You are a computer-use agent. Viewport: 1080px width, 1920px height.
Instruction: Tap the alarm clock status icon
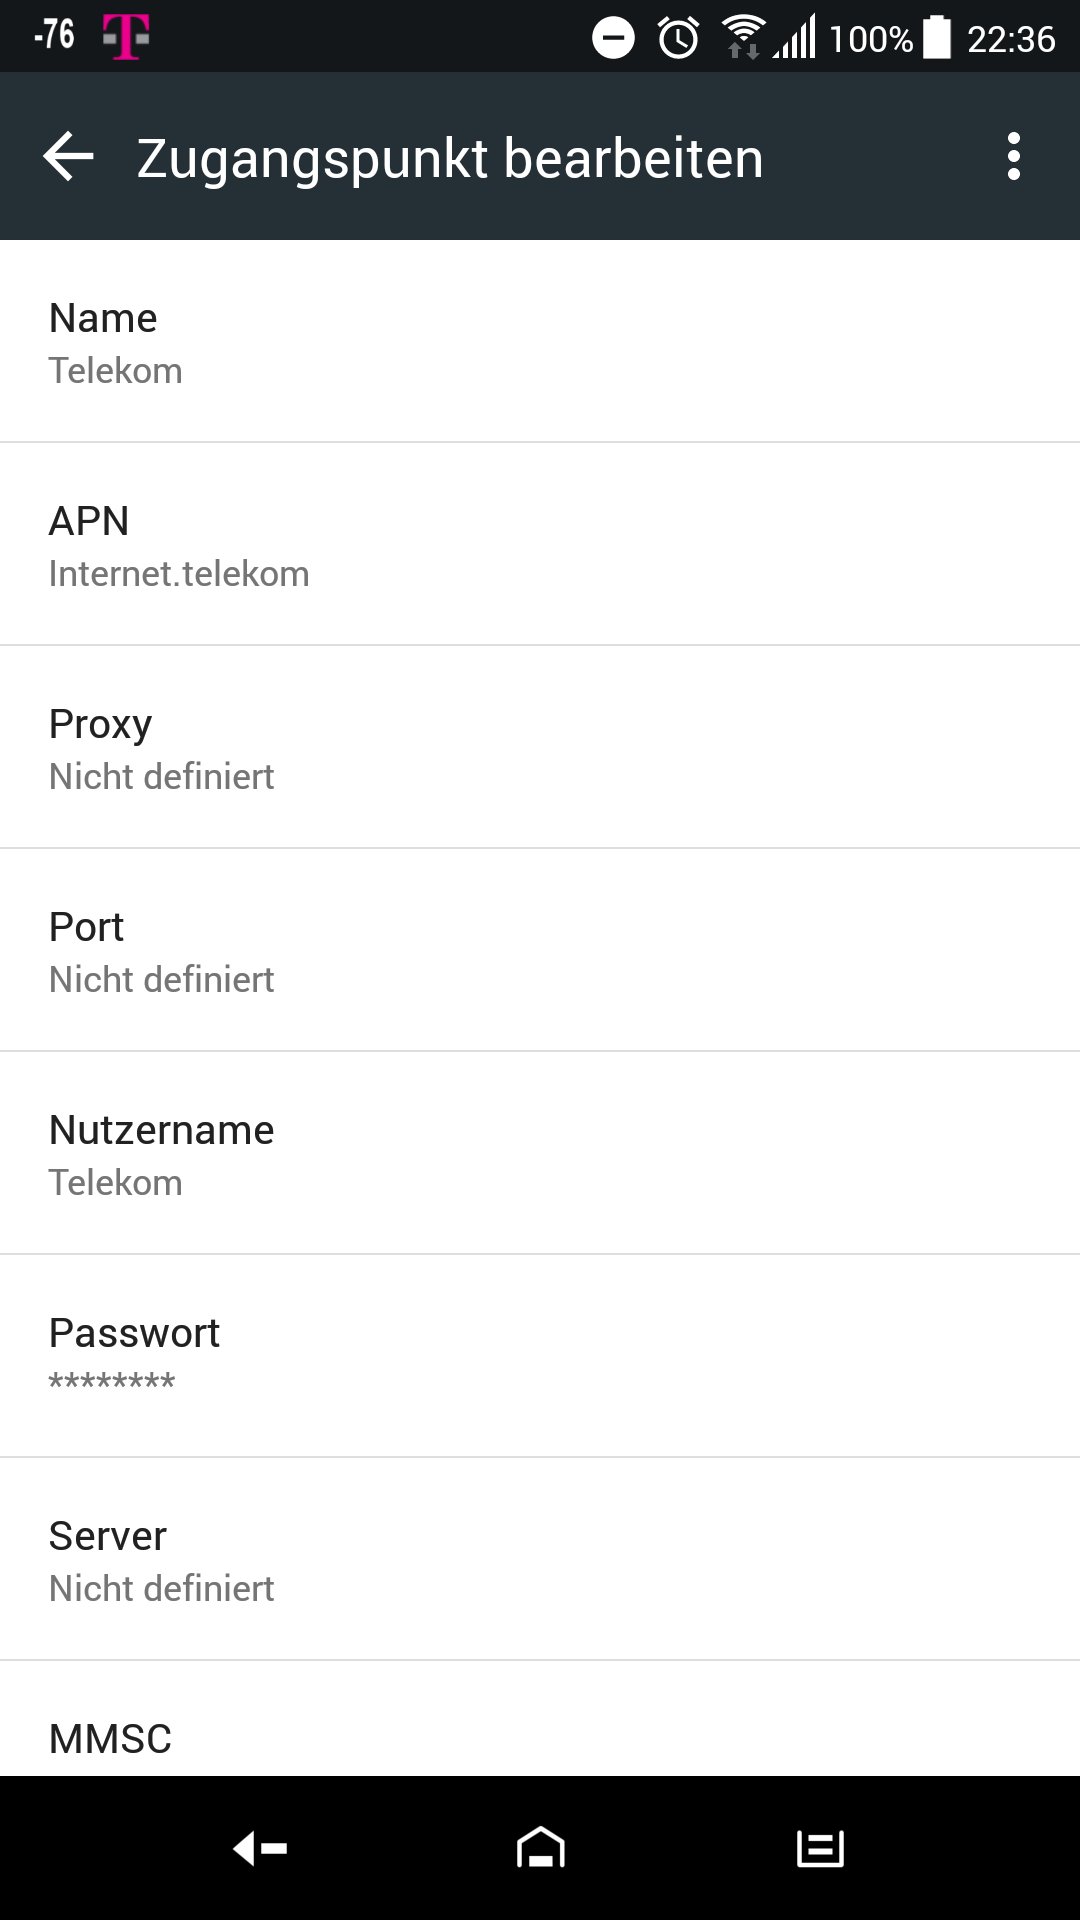pyautogui.click(x=678, y=39)
